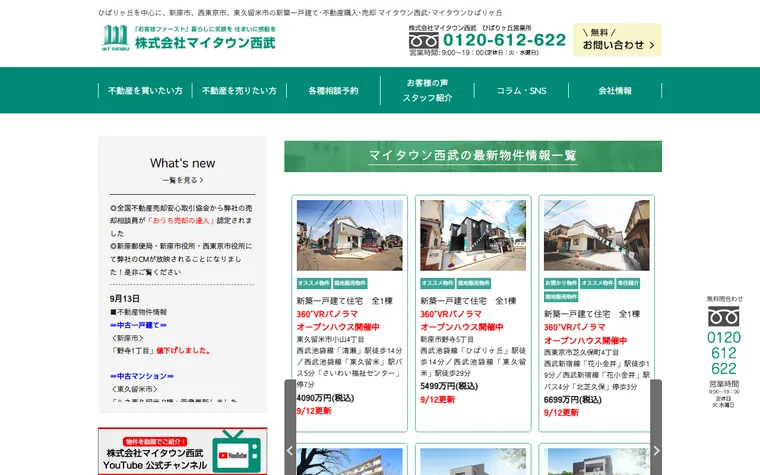The width and height of the screenshot is (760, 475).
Task: Click 「野寺1丁目」値下げしました news line
Action: coord(161,350)
